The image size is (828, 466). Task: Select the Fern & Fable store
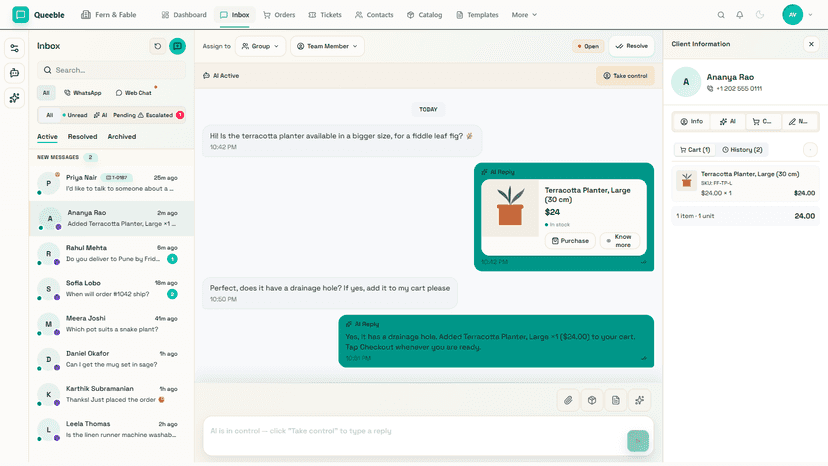(x=108, y=15)
